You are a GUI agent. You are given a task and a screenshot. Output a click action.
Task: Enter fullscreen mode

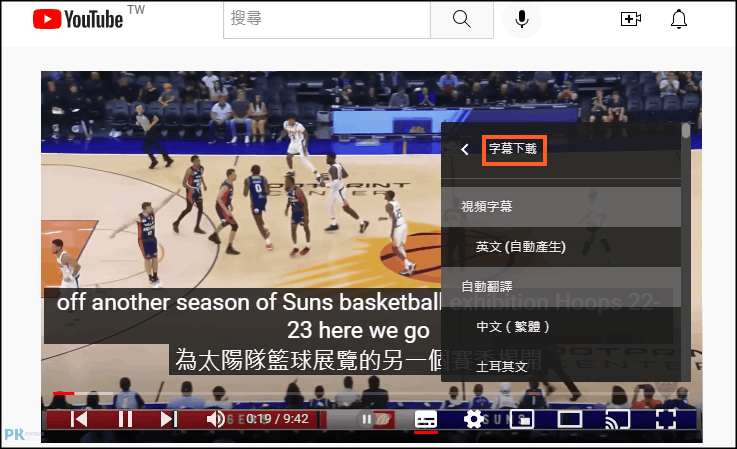[x=666, y=419]
